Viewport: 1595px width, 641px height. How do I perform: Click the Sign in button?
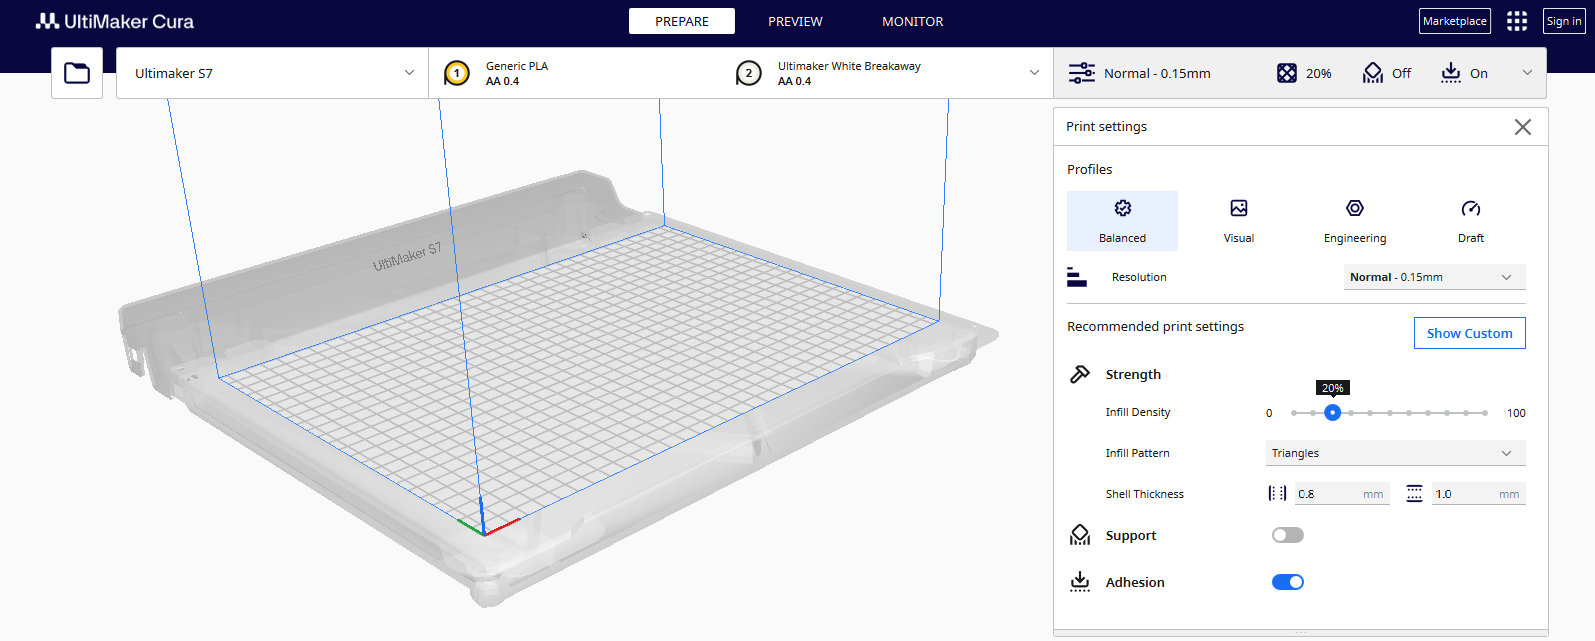(1564, 21)
